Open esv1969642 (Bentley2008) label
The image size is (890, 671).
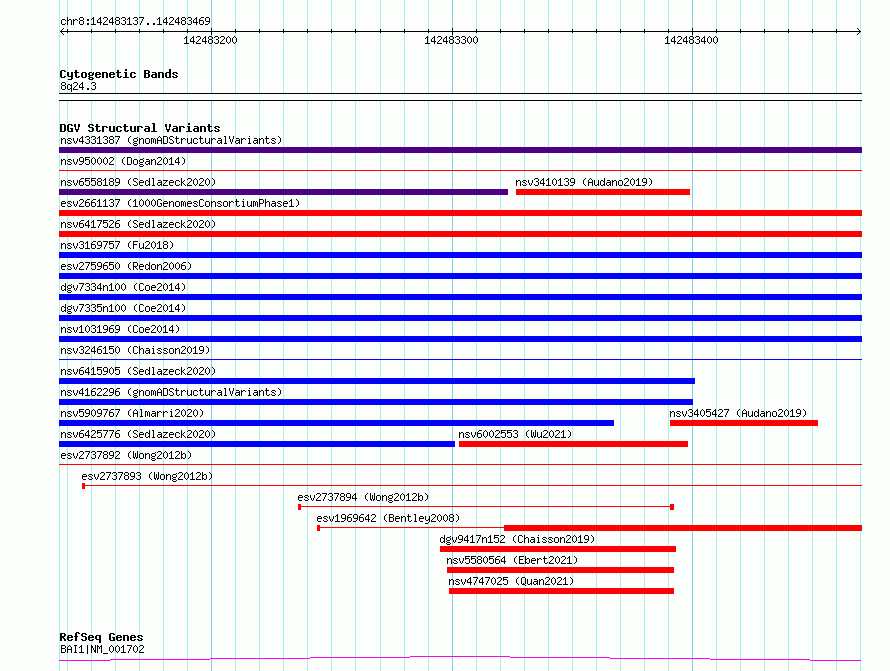click(388, 518)
